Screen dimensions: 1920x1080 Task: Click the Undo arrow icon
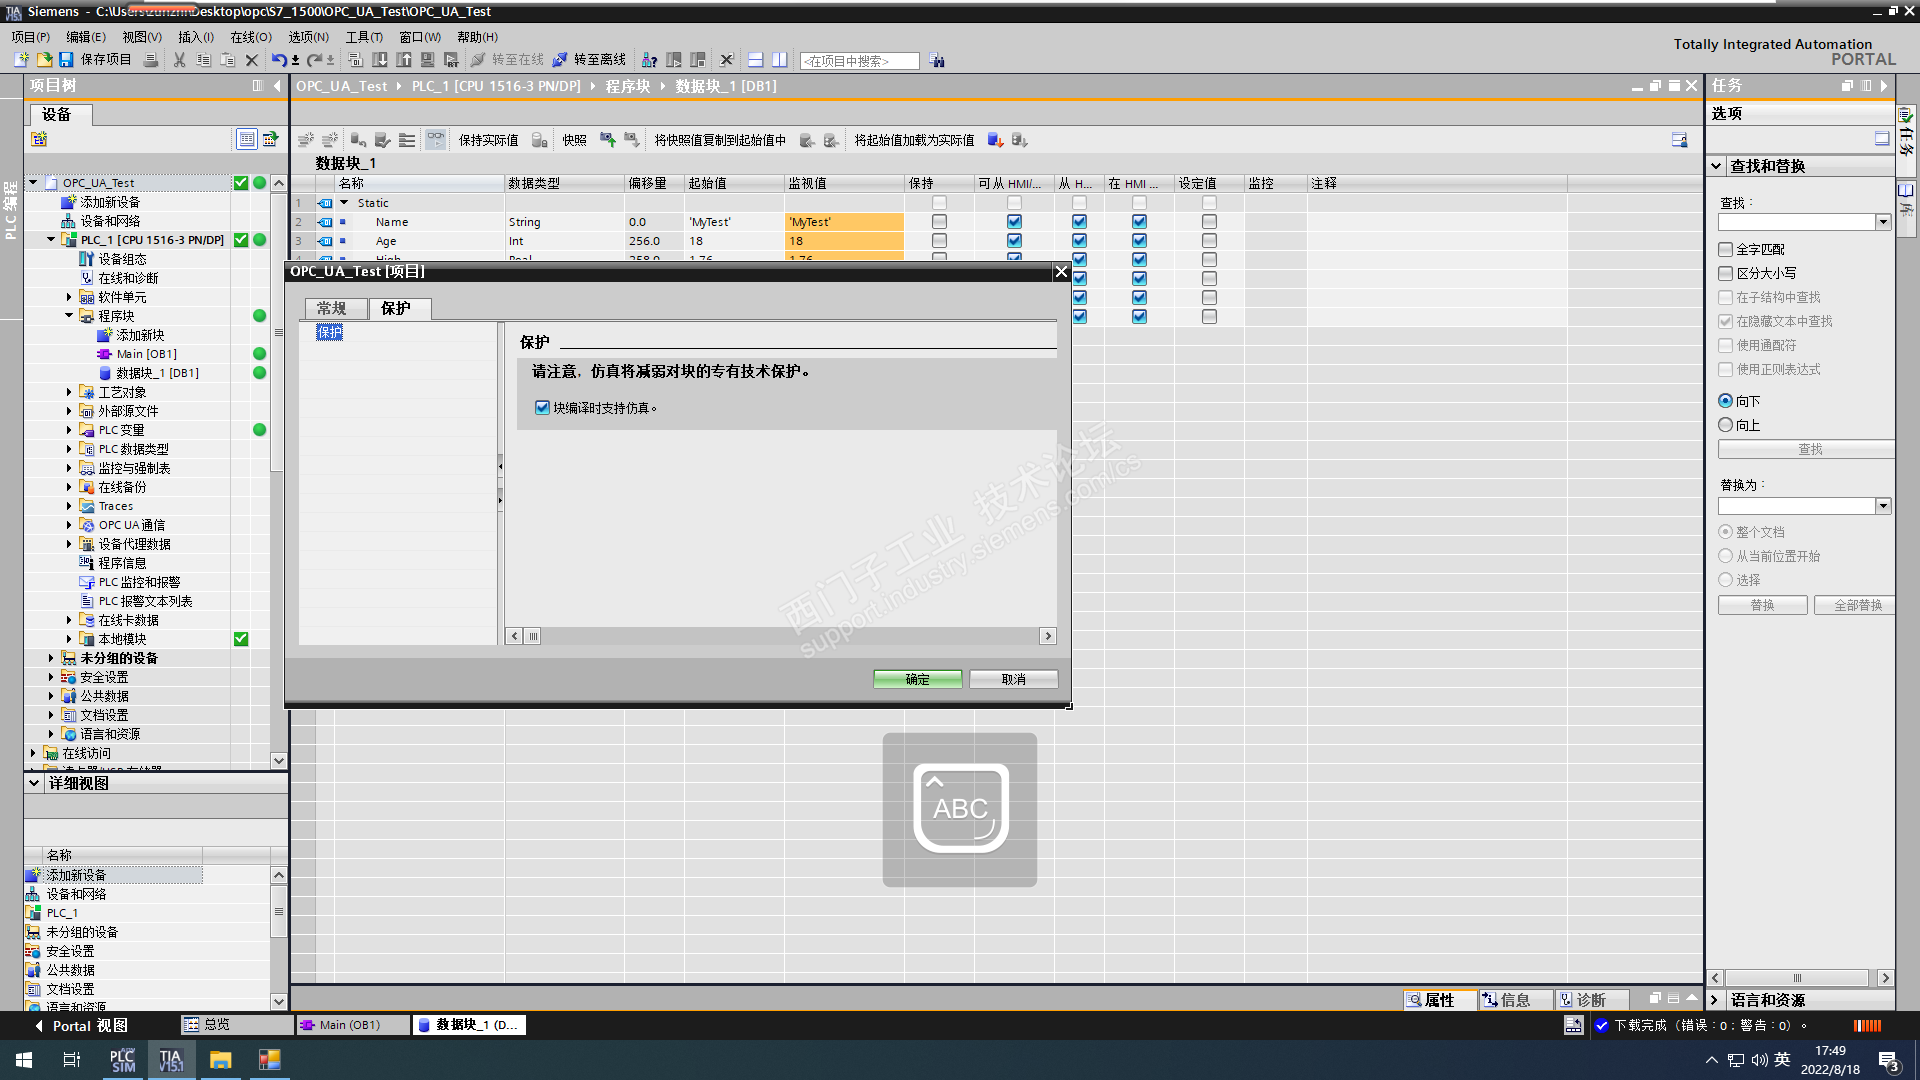[279, 60]
